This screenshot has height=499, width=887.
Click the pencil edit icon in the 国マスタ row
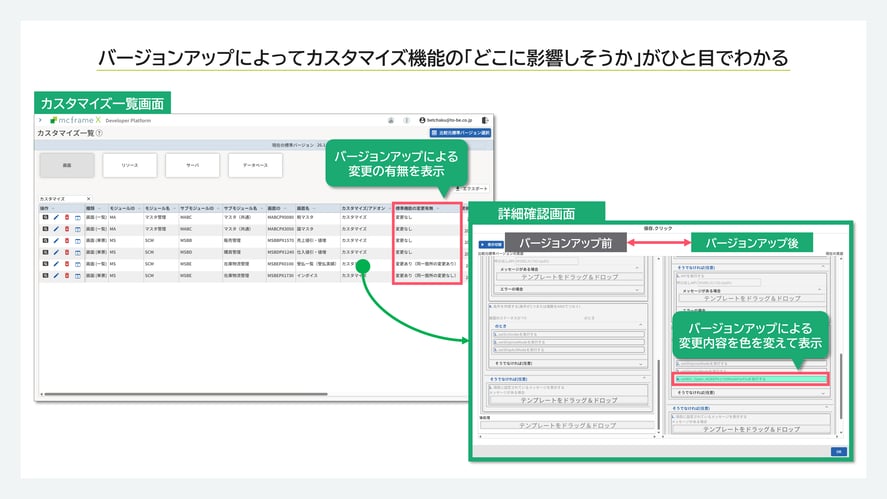(56, 229)
